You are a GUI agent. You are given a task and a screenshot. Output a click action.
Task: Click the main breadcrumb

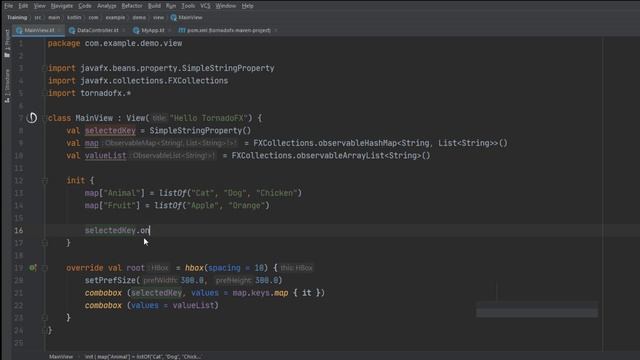pos(54,18)
